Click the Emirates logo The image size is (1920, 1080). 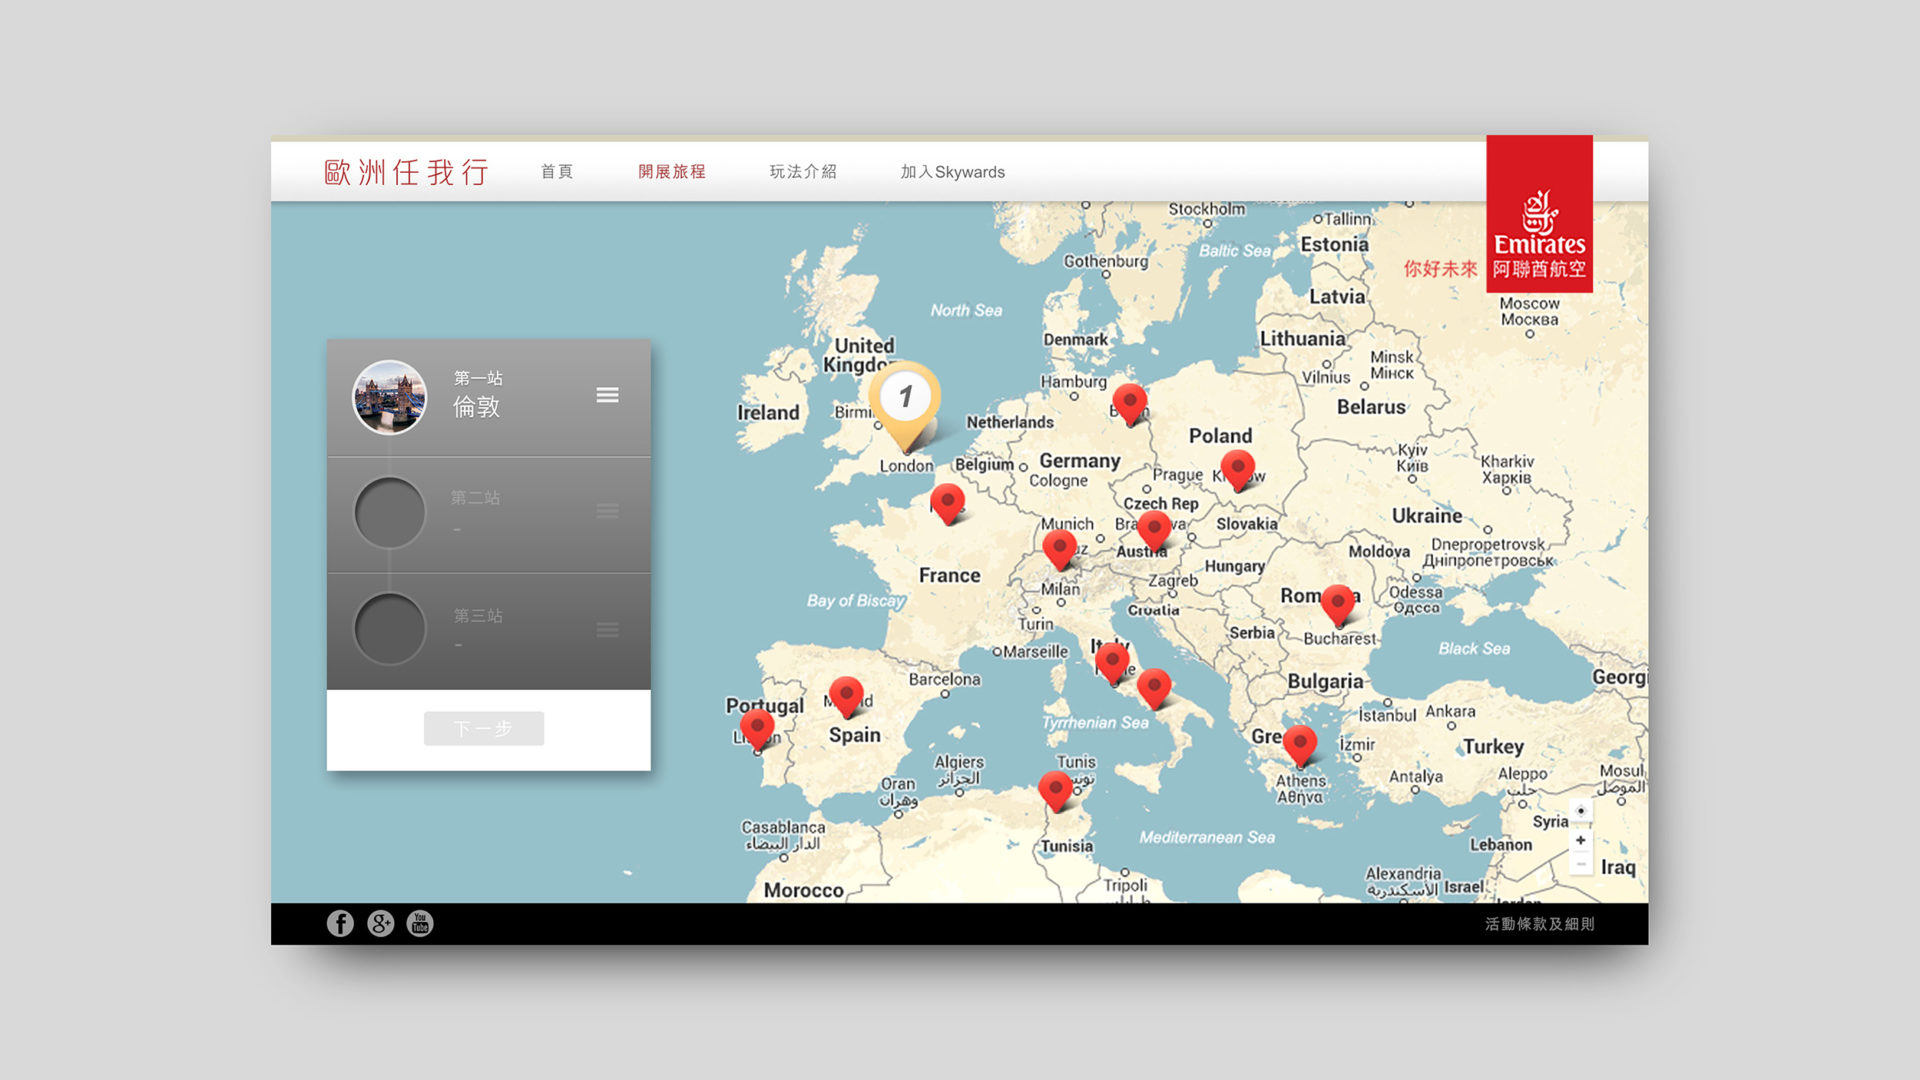click(1539, 214)
